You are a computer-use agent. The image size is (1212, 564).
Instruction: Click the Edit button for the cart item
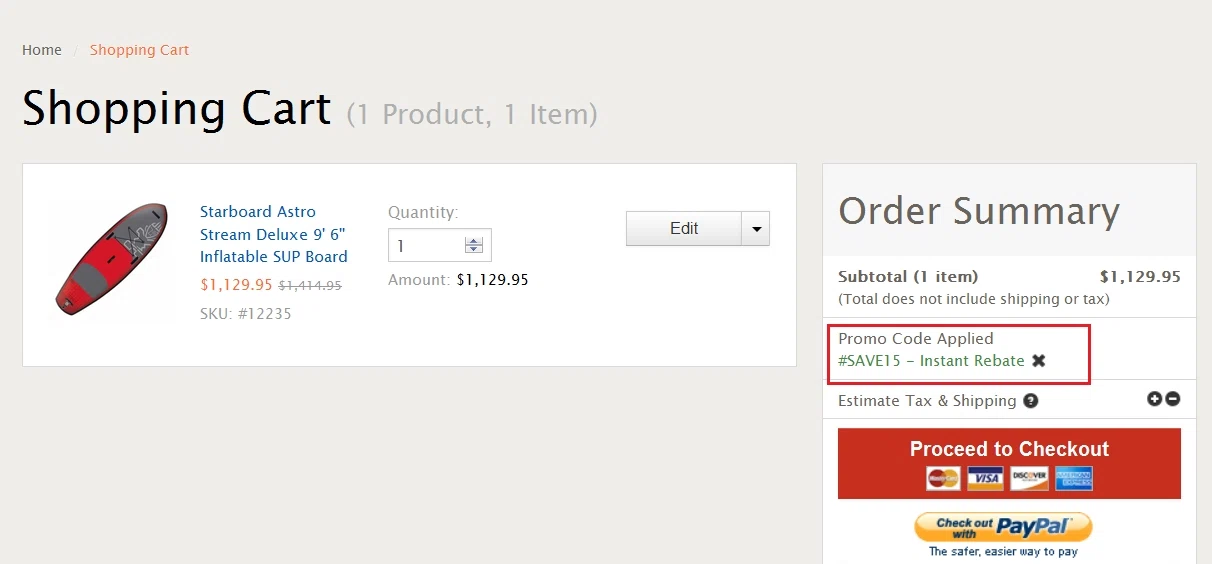(x=684, y=228)
